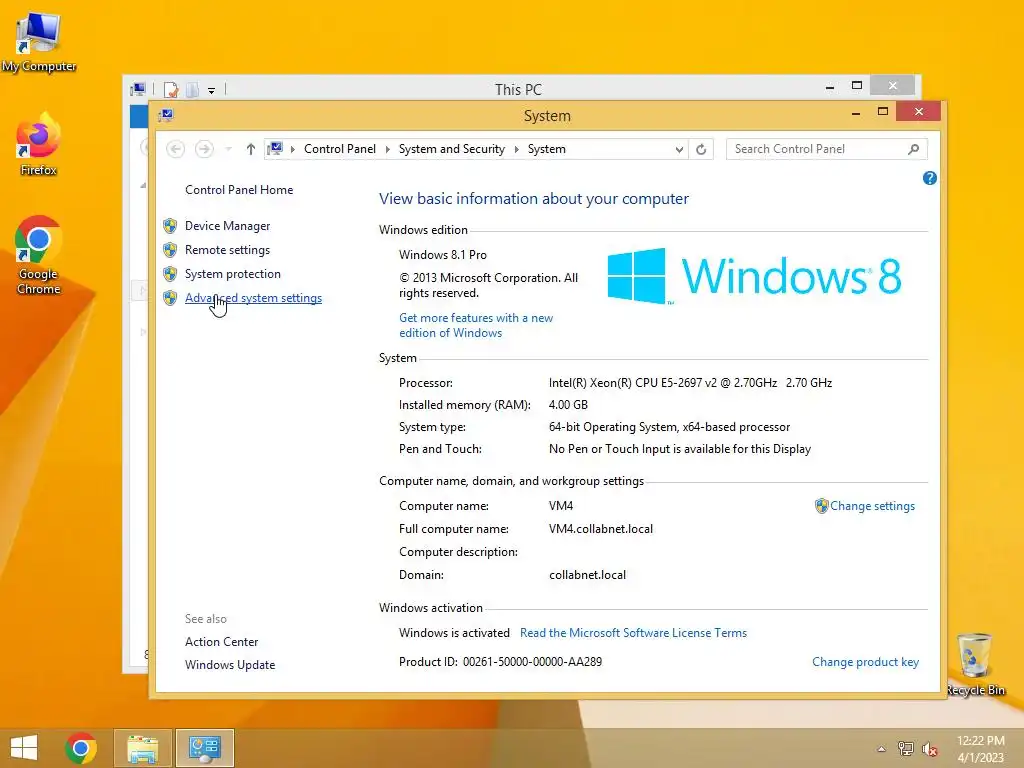Open Remote settings link

click(227, 250)
